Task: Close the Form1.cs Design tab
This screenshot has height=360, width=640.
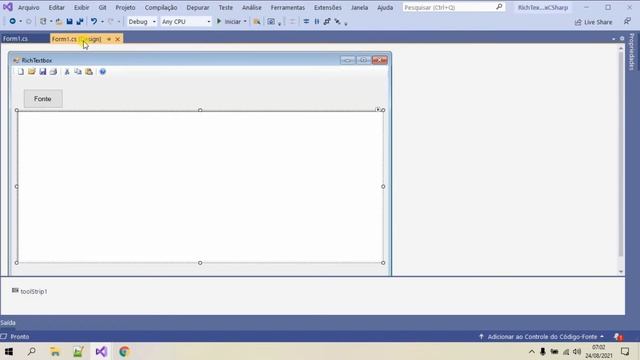Action: 118,39
